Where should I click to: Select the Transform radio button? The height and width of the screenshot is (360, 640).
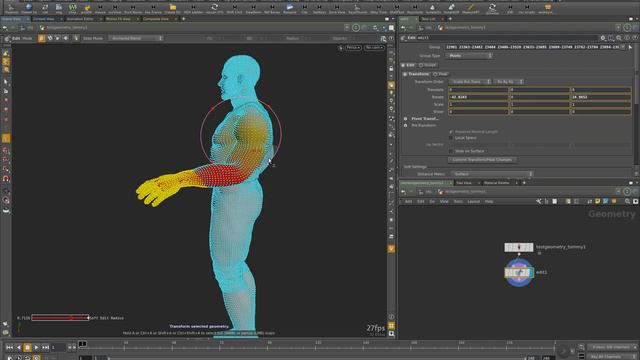(405, 74)
